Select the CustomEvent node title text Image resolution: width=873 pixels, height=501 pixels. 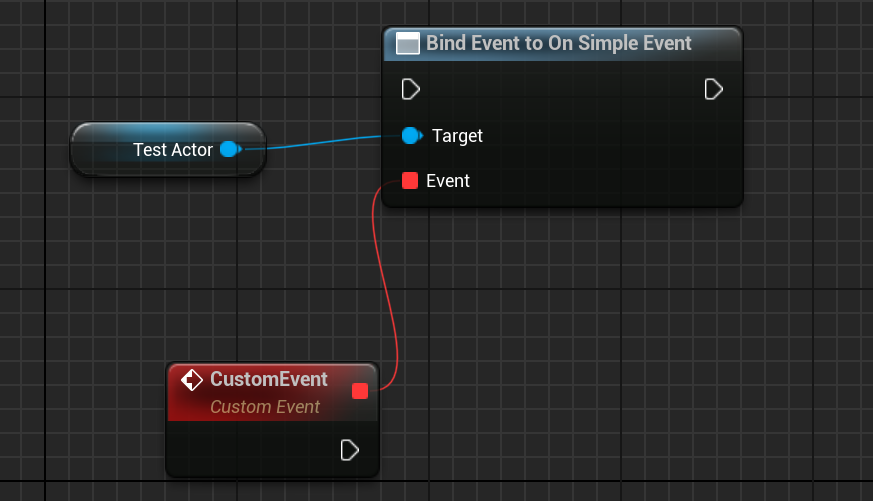pos(268,380)
